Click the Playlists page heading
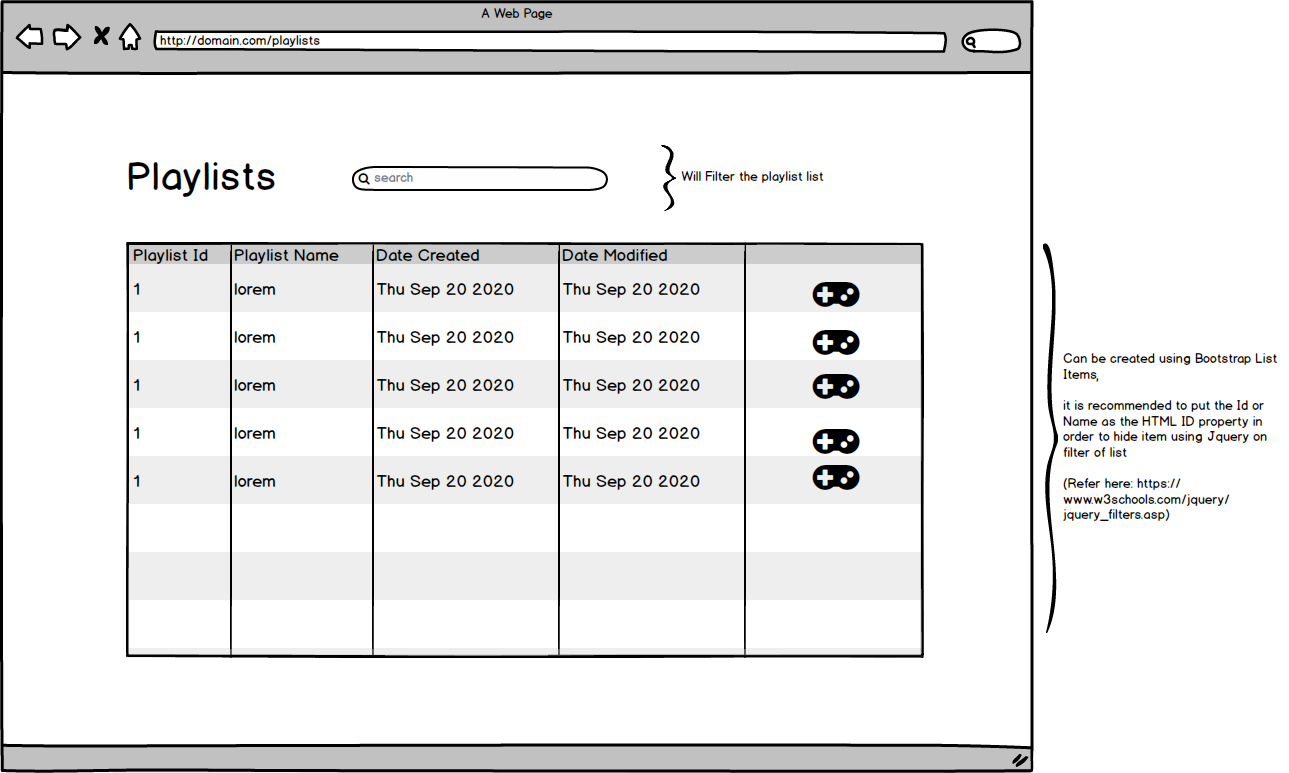This screenshot has height=773, width=1289. pos(201,177)
